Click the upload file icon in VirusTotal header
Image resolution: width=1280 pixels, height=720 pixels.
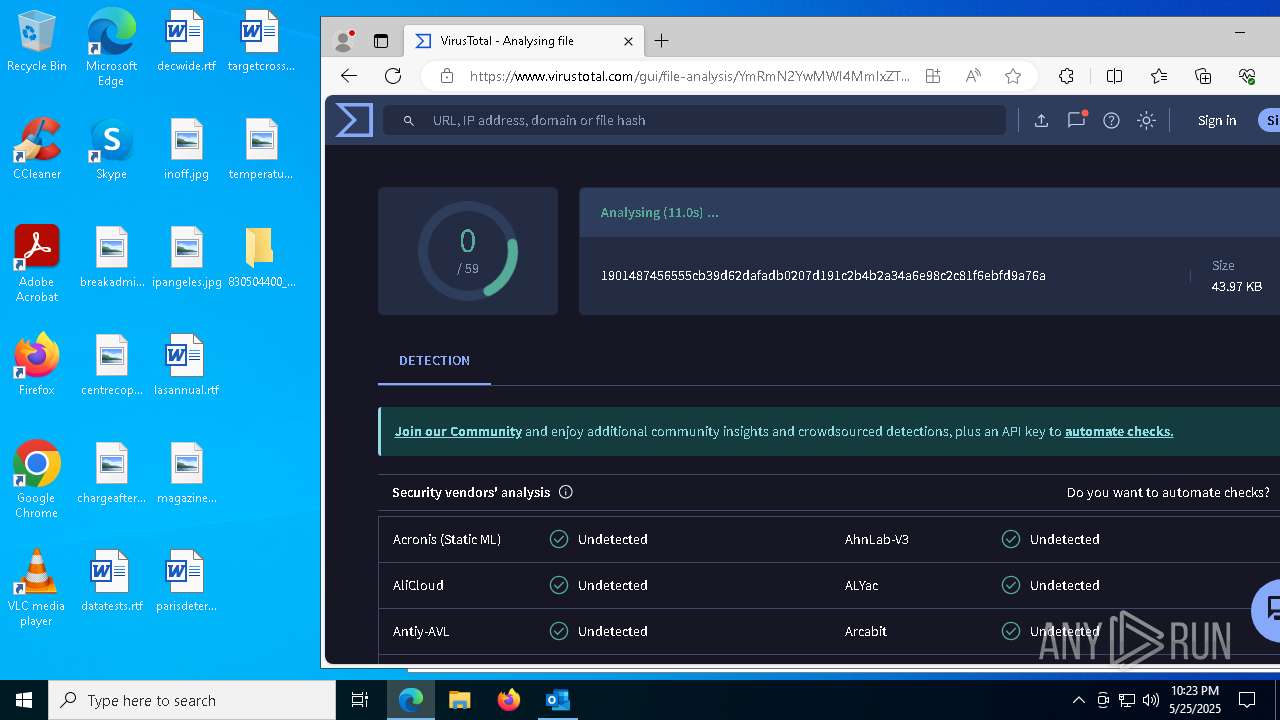point(1041,120)
